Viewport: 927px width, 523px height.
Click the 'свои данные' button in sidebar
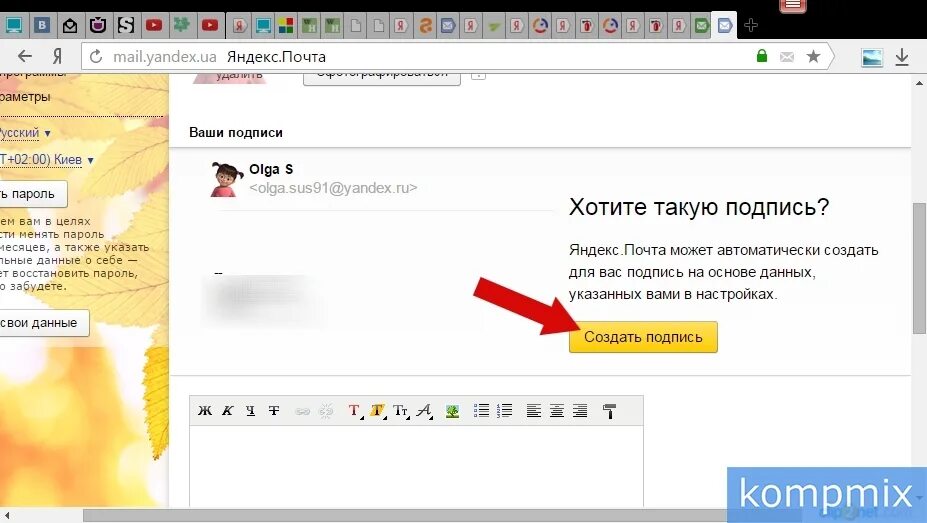(44, 323)
